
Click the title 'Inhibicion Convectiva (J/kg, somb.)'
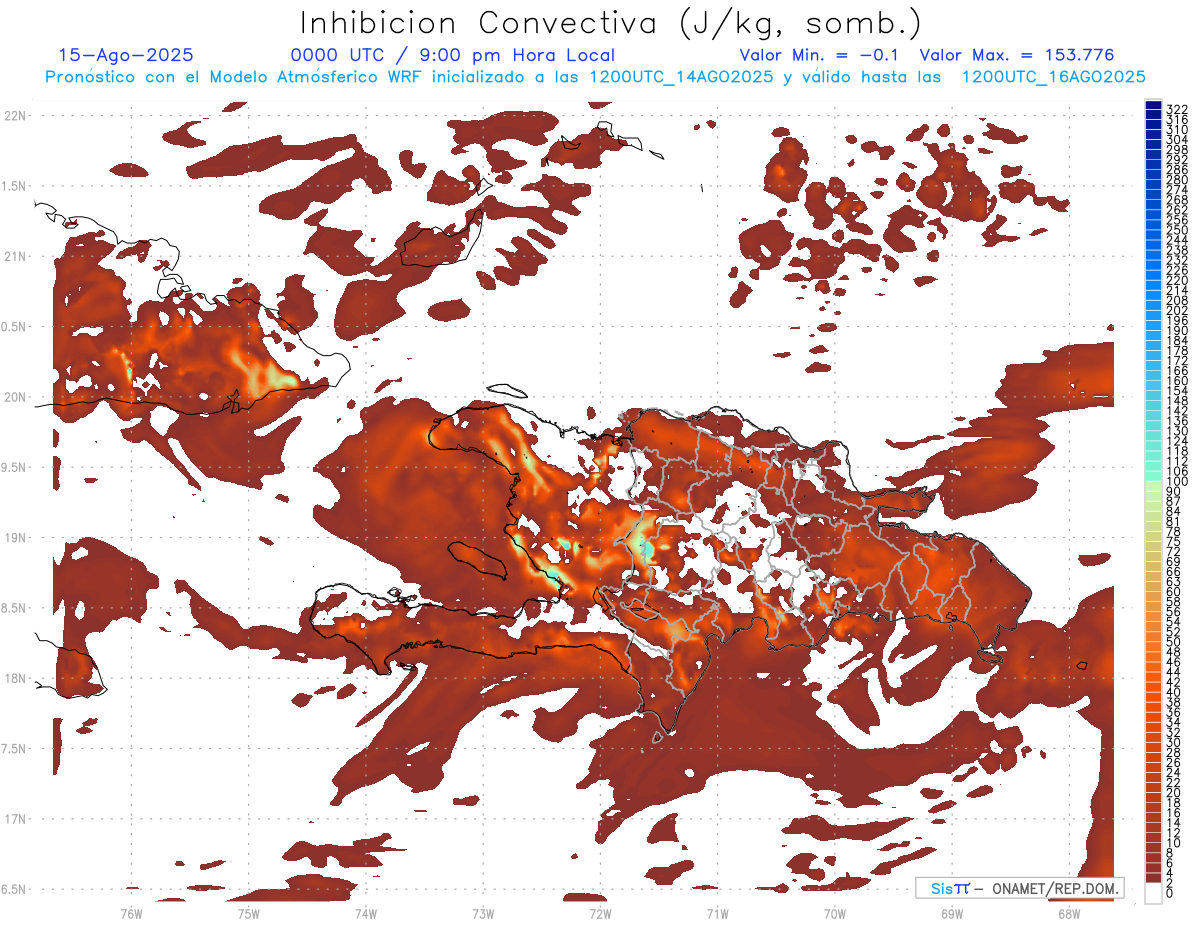coord(611,23)
